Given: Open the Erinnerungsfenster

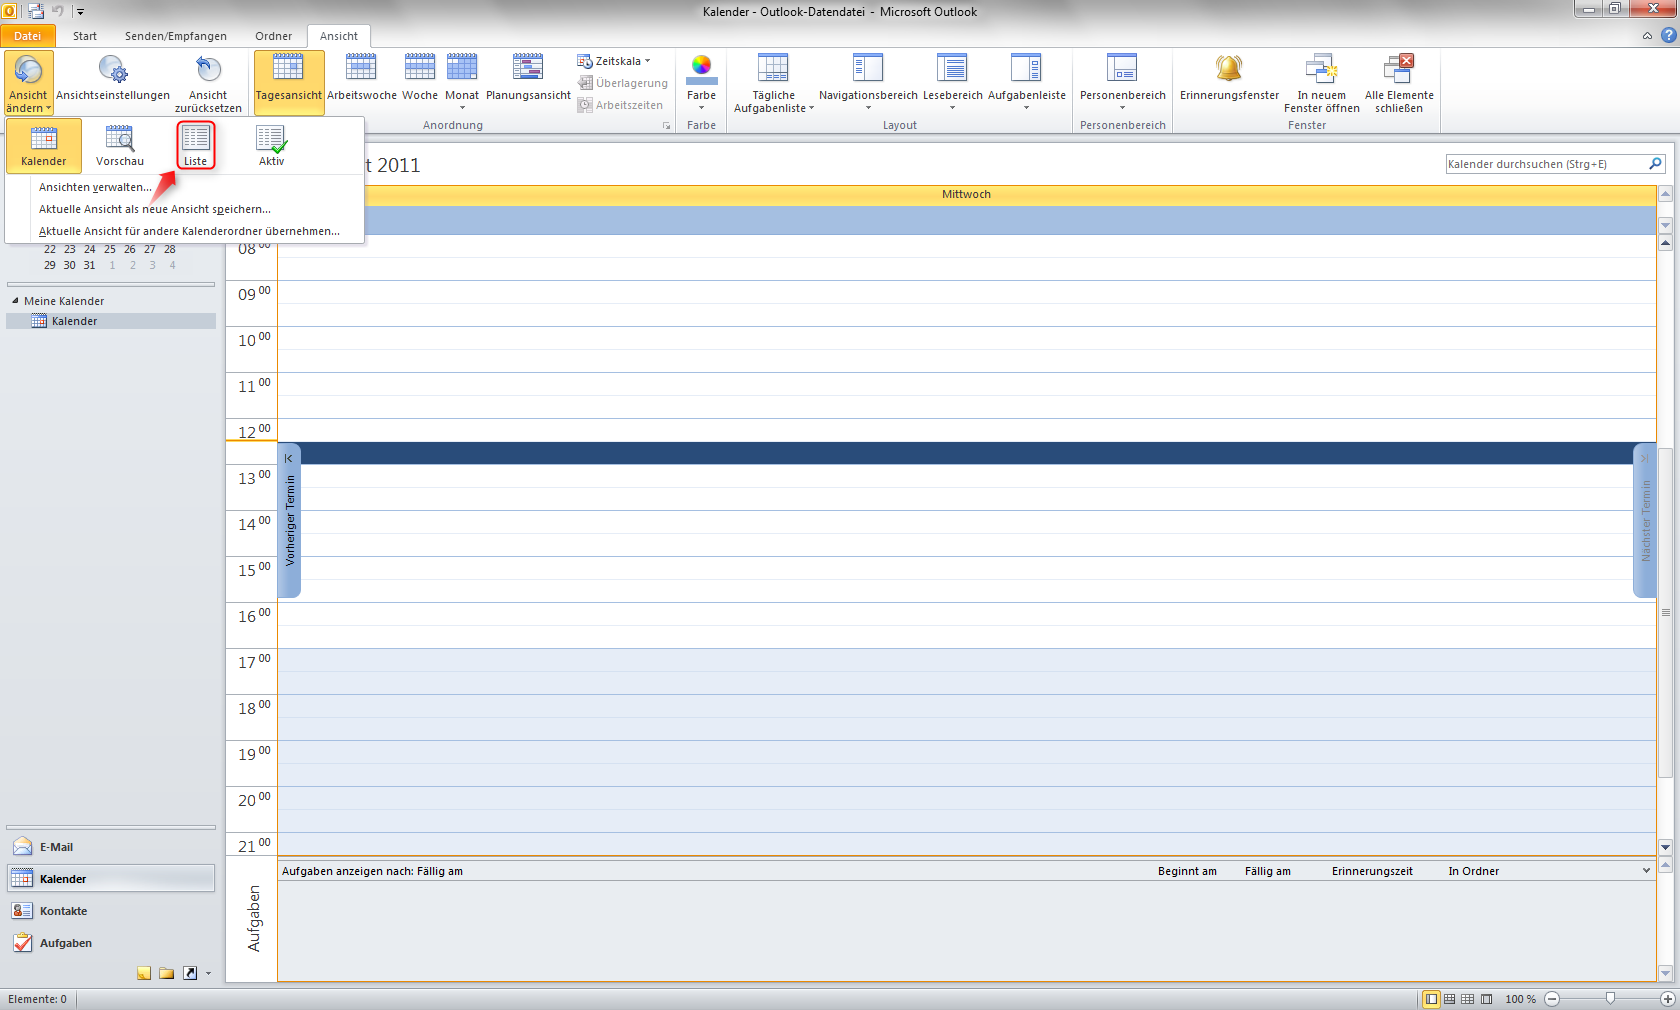Looking at the screenshot, I should [1228, 80].
